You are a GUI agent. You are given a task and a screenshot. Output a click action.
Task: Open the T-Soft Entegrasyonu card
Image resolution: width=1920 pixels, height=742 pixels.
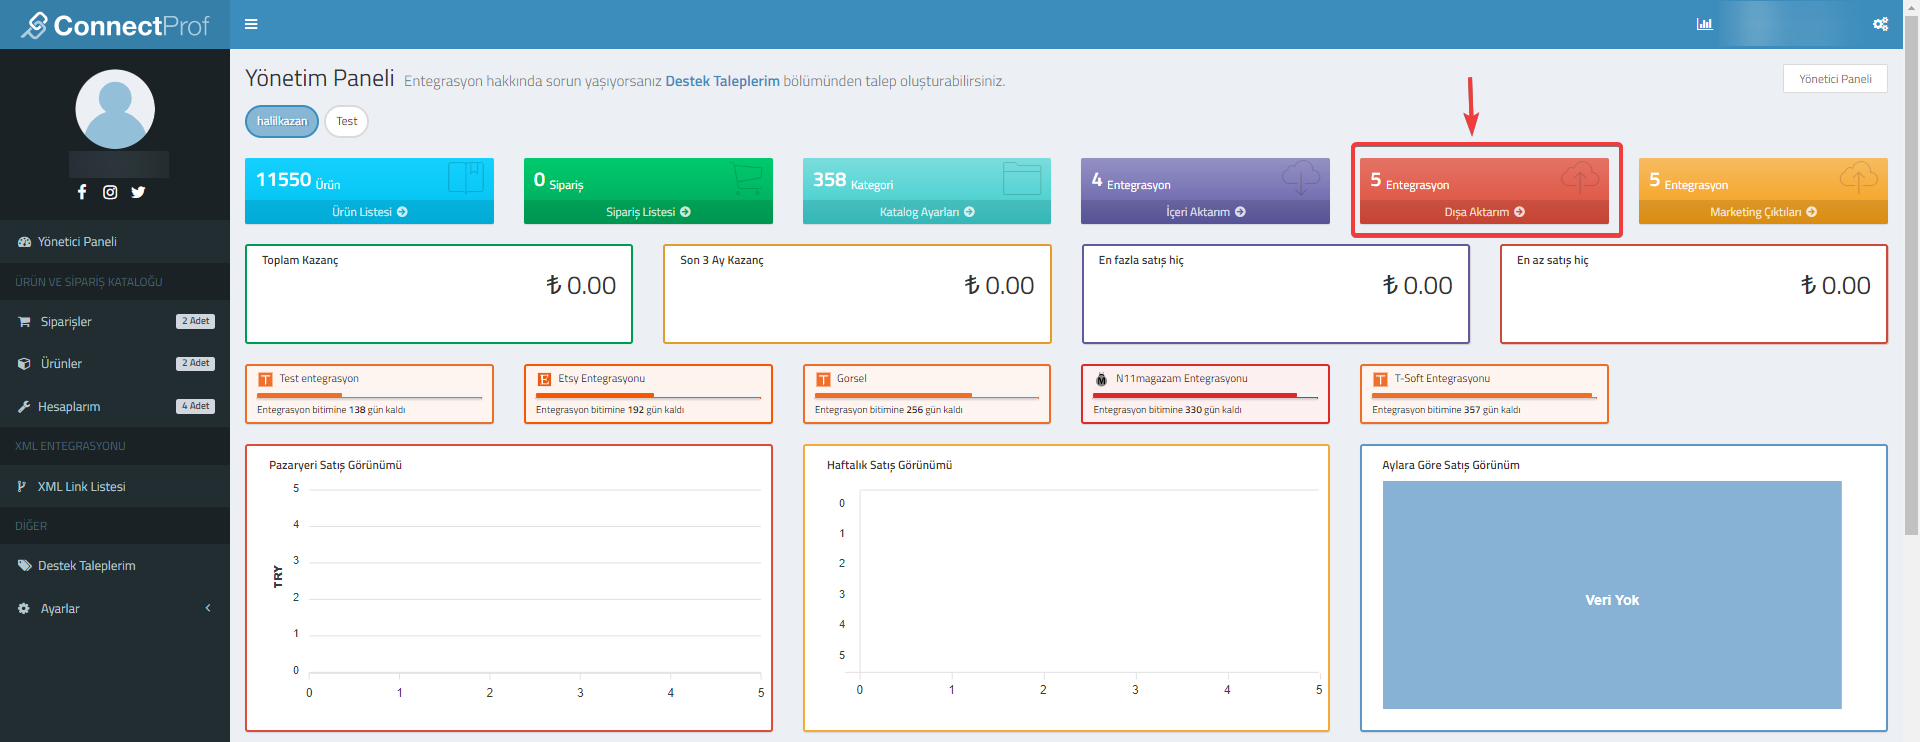tap(1484, 394)
